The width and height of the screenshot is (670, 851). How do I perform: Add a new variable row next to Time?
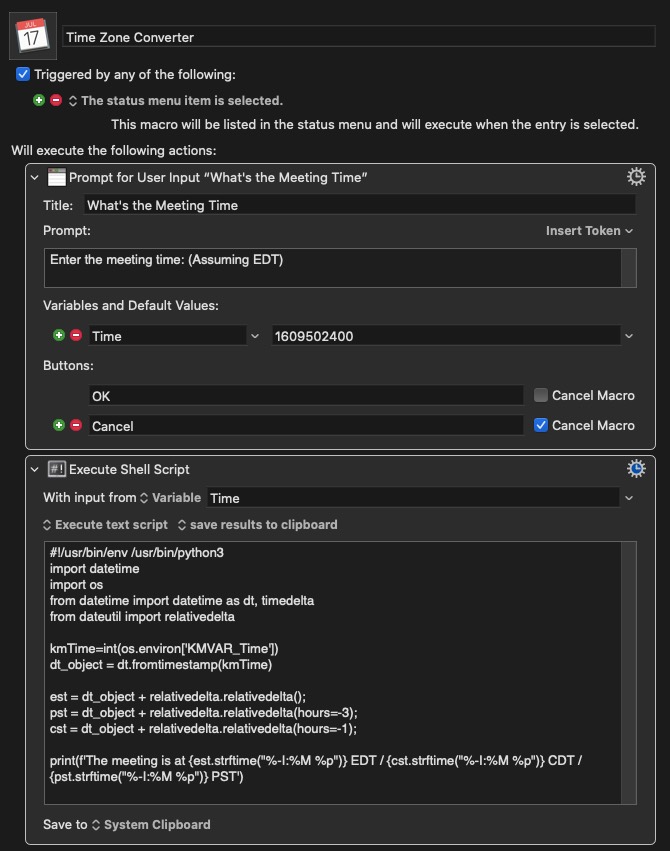[x=59, y=335]
